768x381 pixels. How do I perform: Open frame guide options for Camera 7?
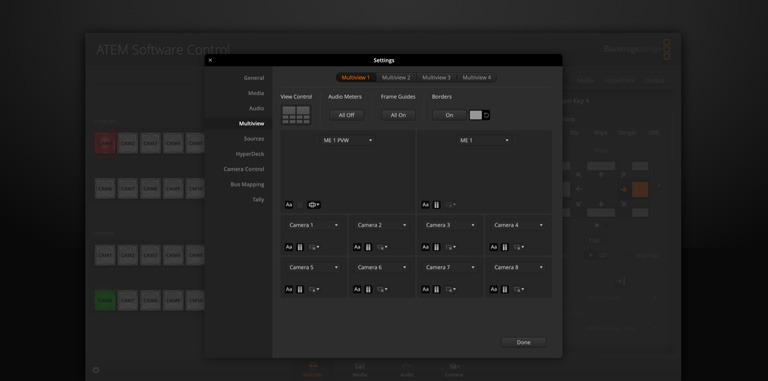point(451,289)
